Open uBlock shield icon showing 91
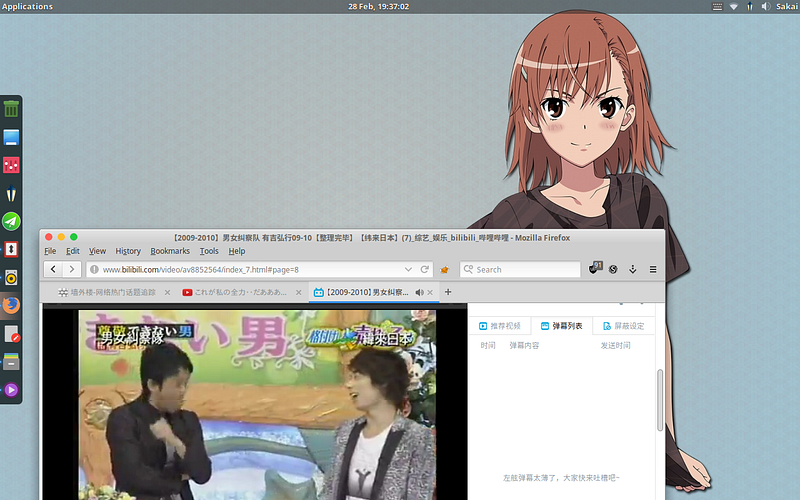Screen dimensions: 800x500 [x=595, y=268]
